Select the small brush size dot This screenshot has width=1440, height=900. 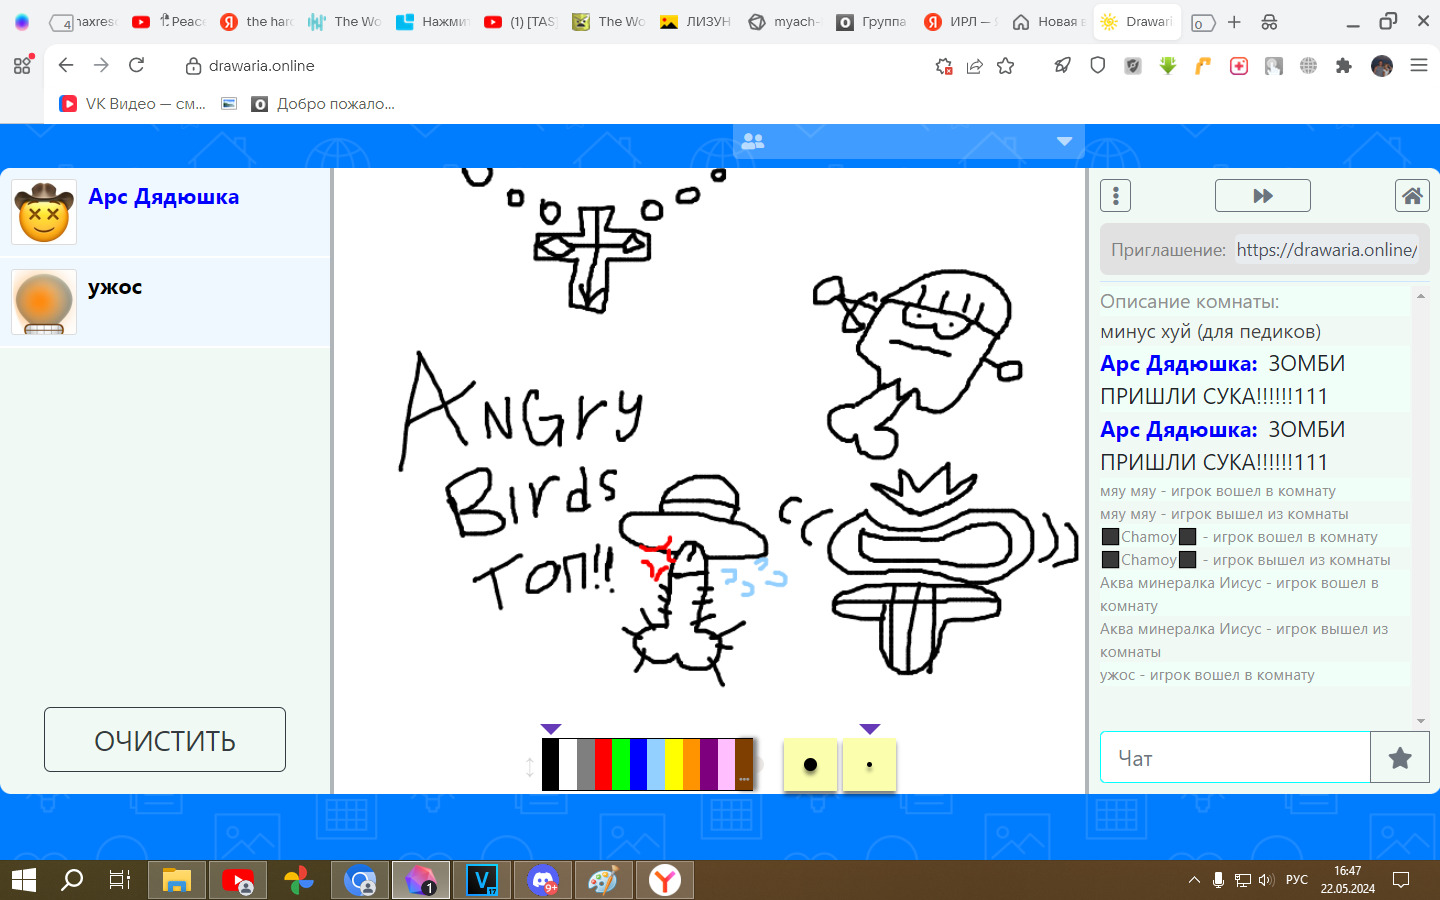pos(869,765)
